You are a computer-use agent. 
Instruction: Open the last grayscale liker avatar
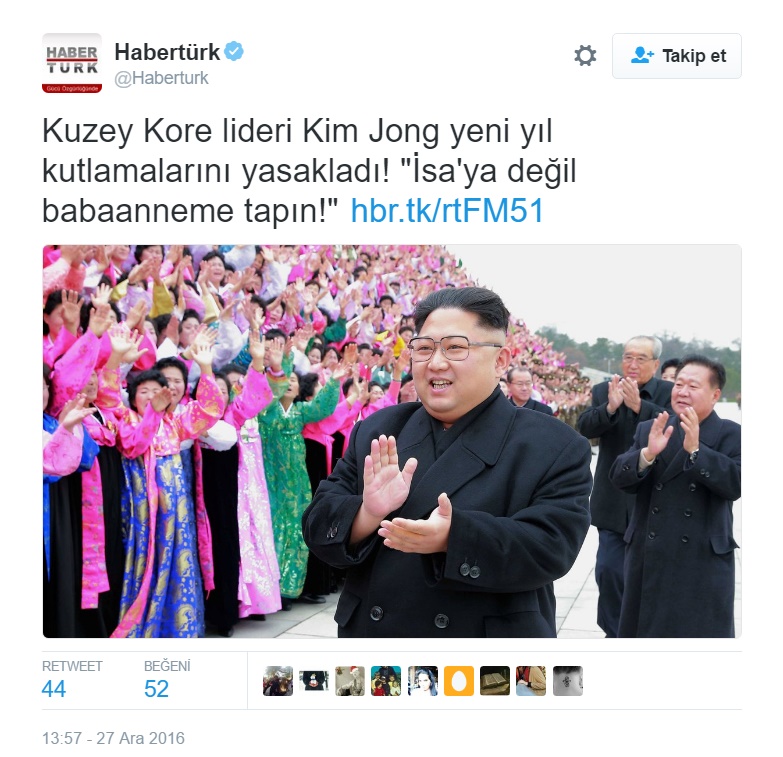pos(568,681)
